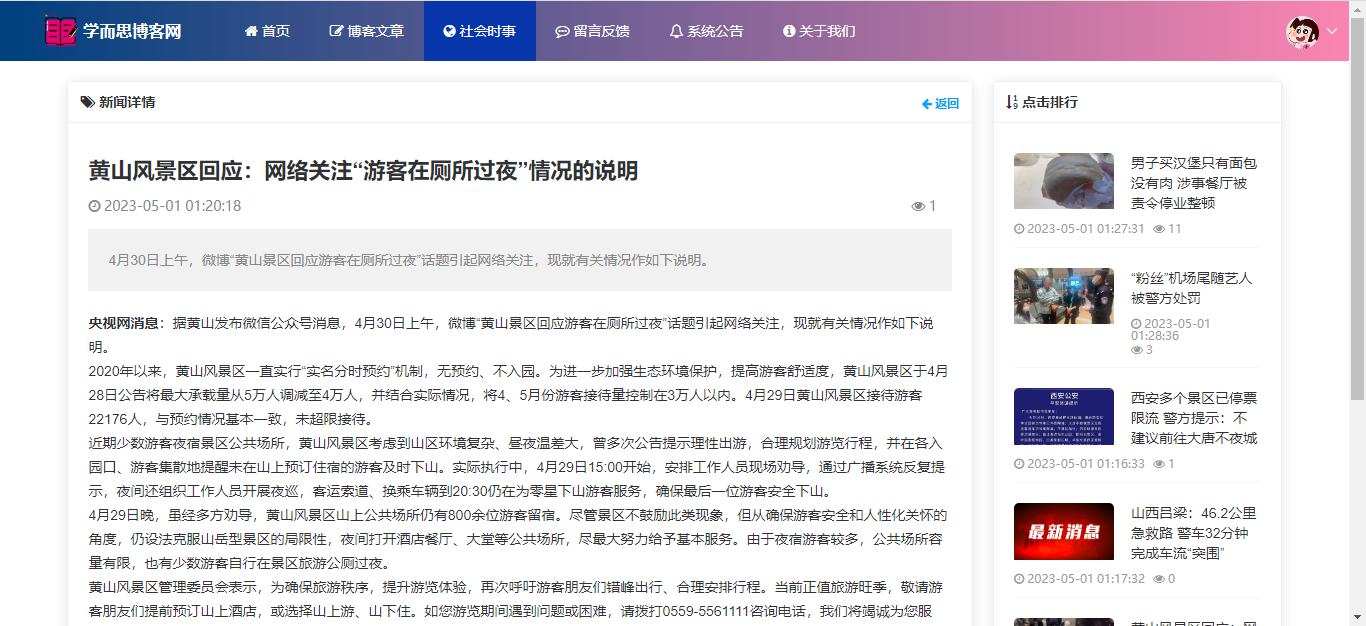Click the bold 央视网消息 label
Image resolution: width=1366 pixels, height=626 pixels.
pyautogui.click(x=124, y=323)
